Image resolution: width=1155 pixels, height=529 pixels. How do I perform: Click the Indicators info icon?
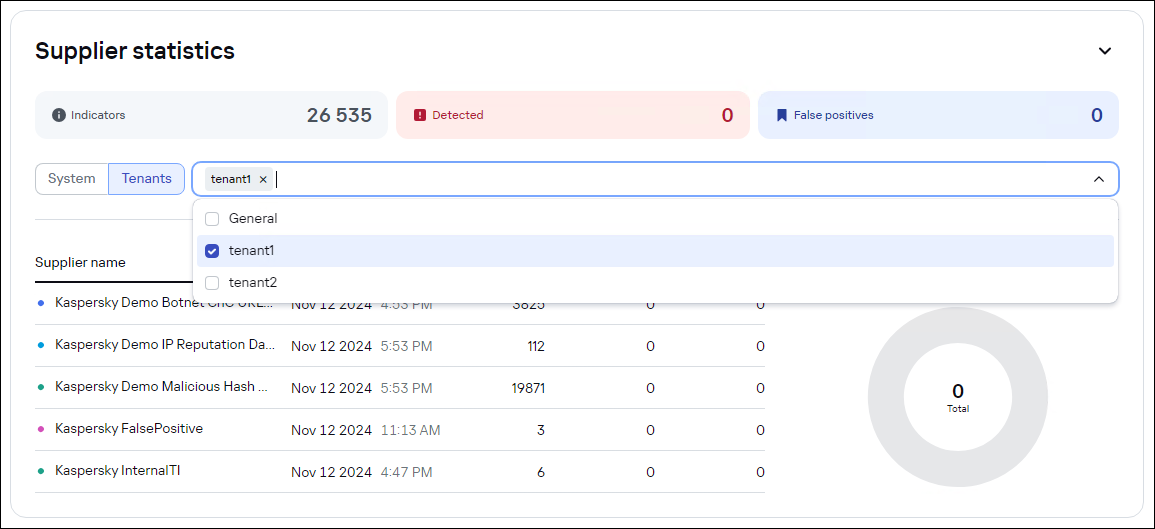point(59,115)
